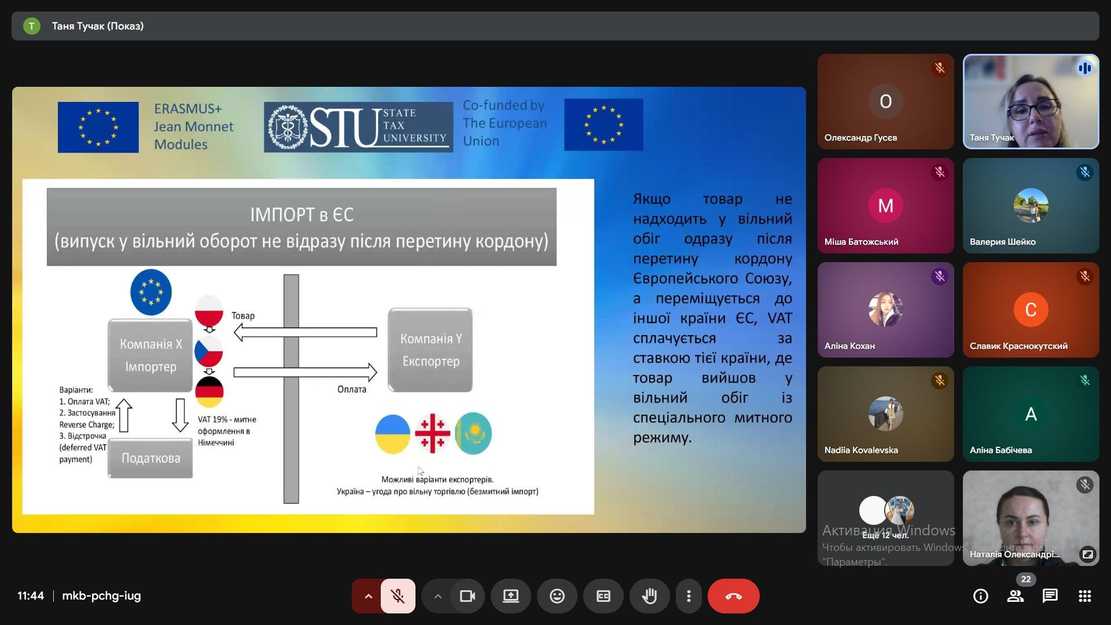Turn on closed captions
1111x625 pixels.
pos(603,596)
